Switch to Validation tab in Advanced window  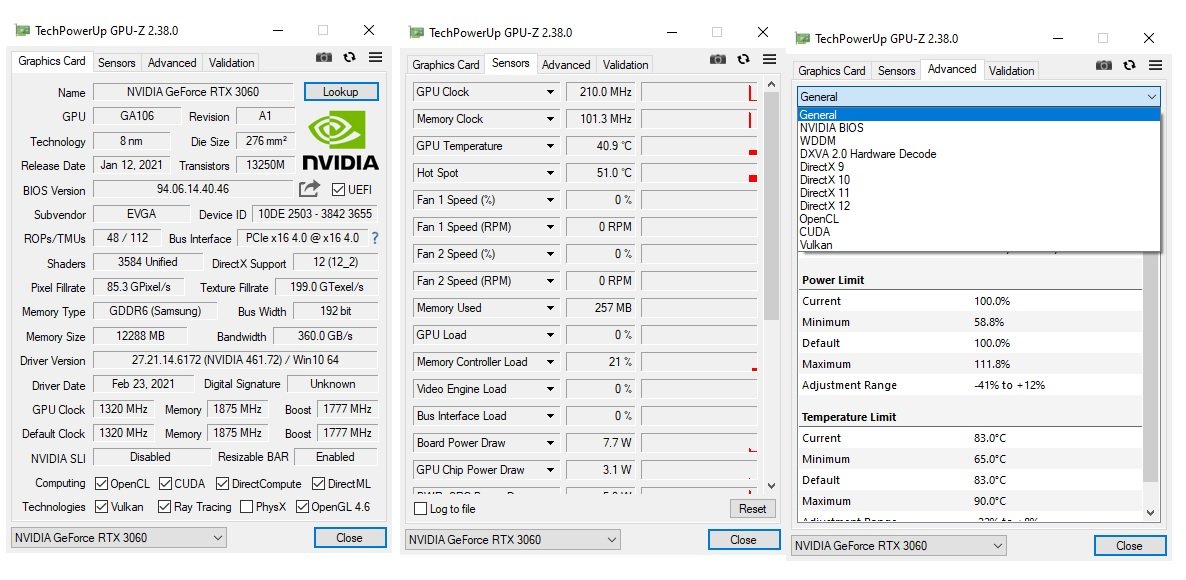point(1011,71)
